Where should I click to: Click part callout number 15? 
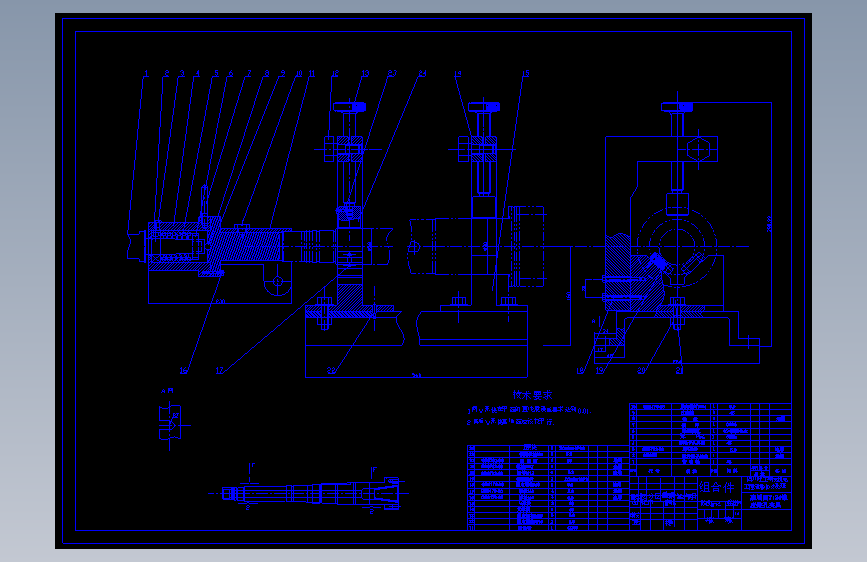point(526,74)
